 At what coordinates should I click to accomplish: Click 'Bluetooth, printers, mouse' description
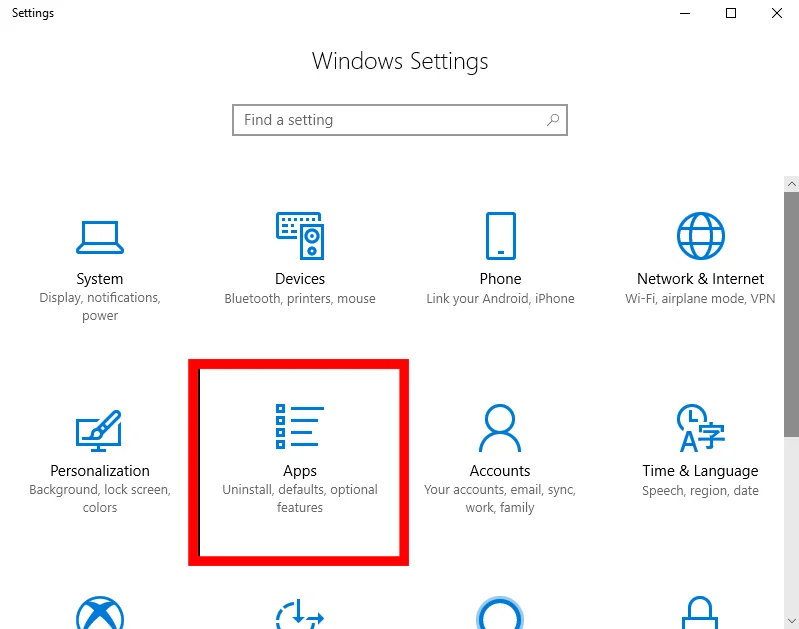click(300, 299)
